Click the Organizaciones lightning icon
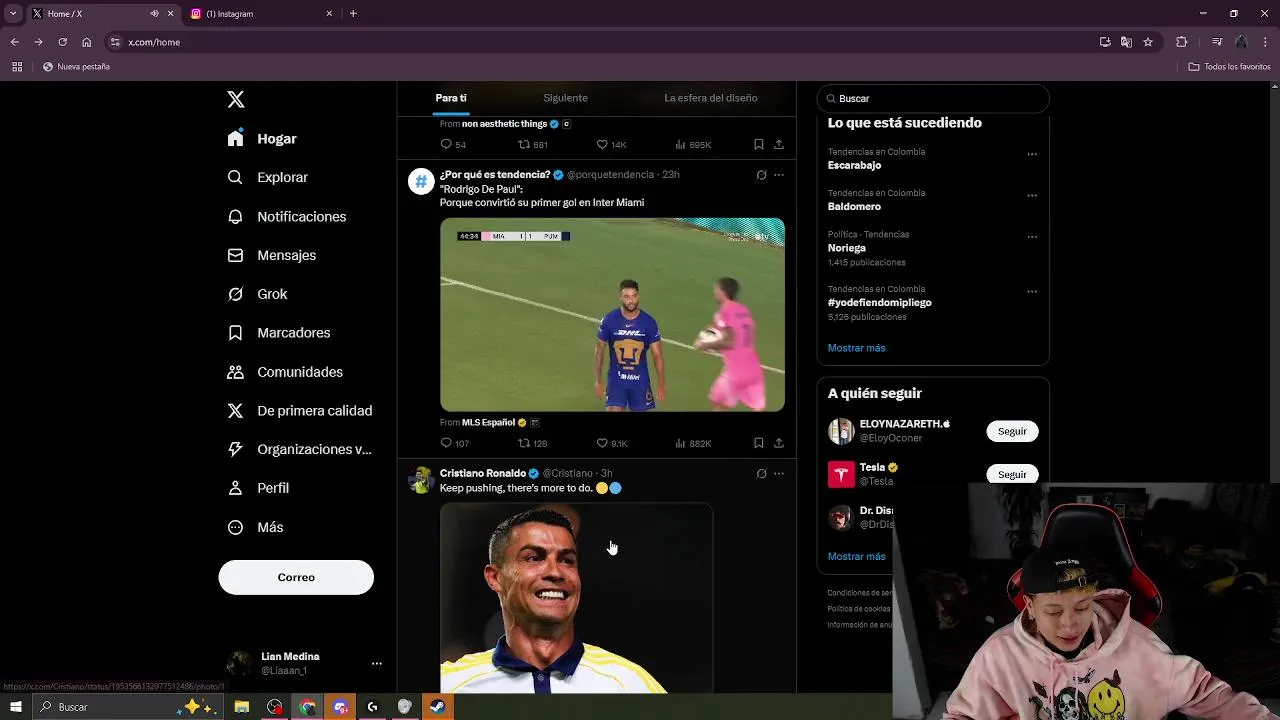Image resolution: width=1280 pixels, height=720 pixels. pyautogui.click(x=235, y=449)
